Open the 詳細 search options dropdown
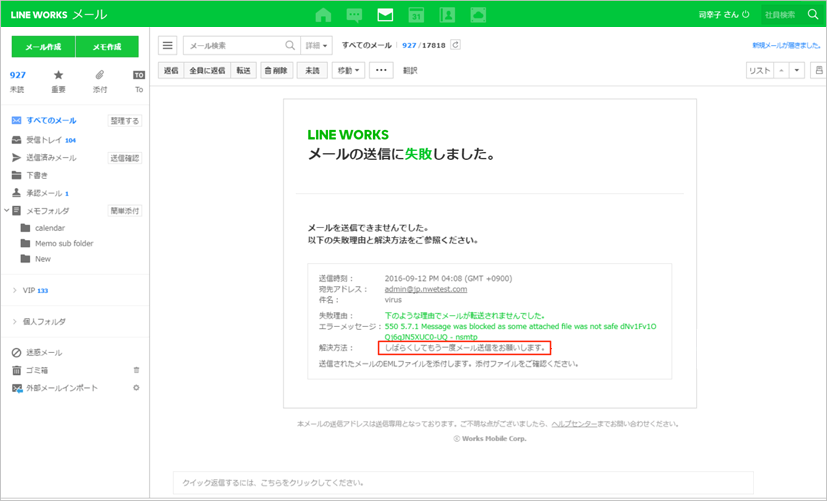 (316, 45)
